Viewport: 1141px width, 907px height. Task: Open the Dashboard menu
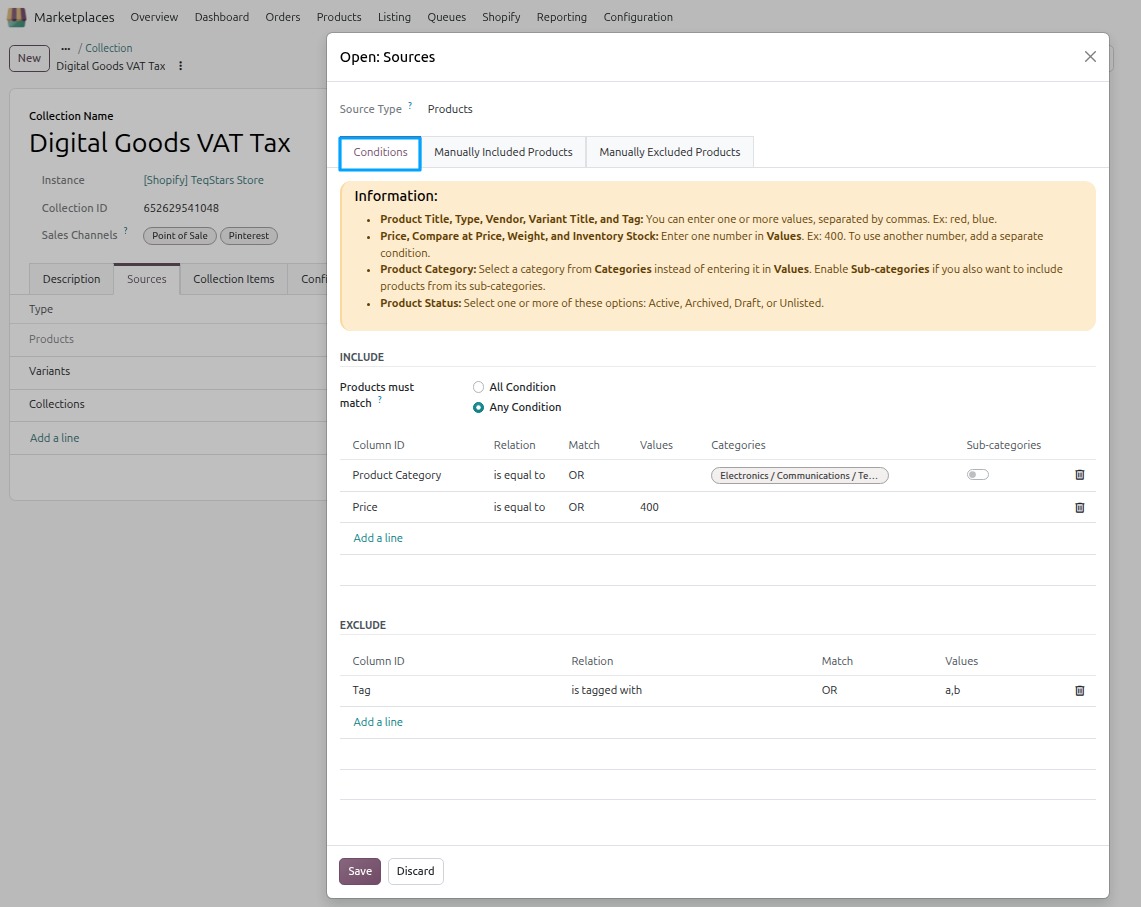click(x=221, y=17)
